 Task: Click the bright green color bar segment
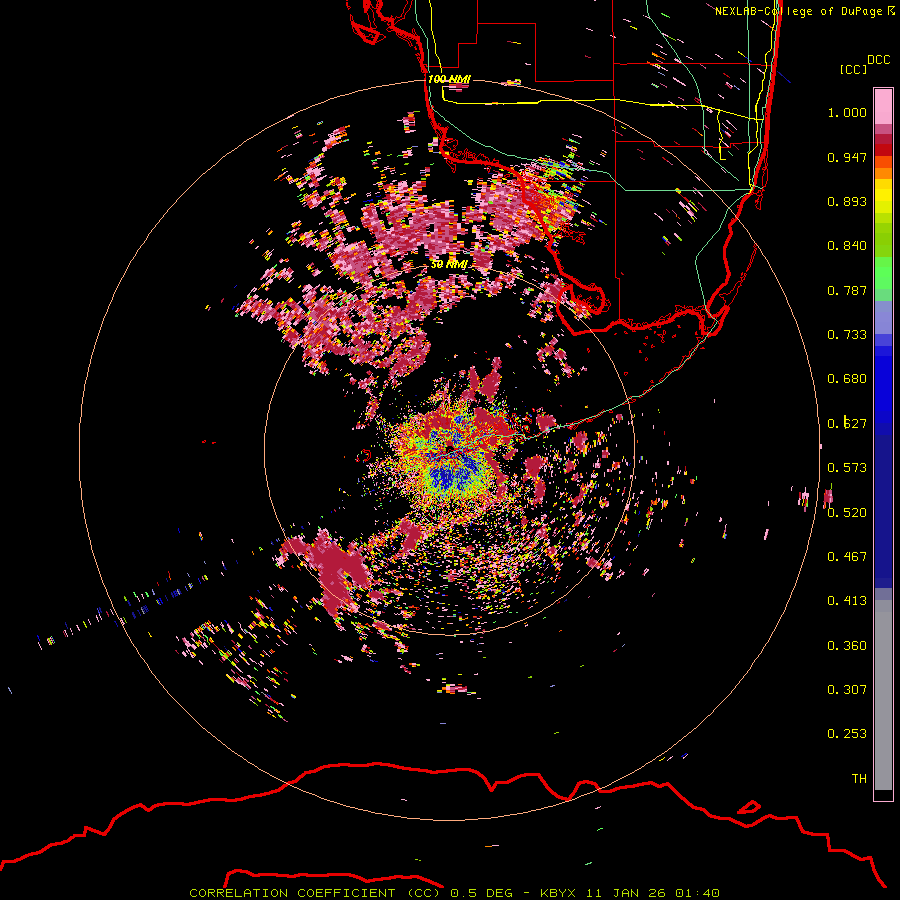tap(883, 273)
